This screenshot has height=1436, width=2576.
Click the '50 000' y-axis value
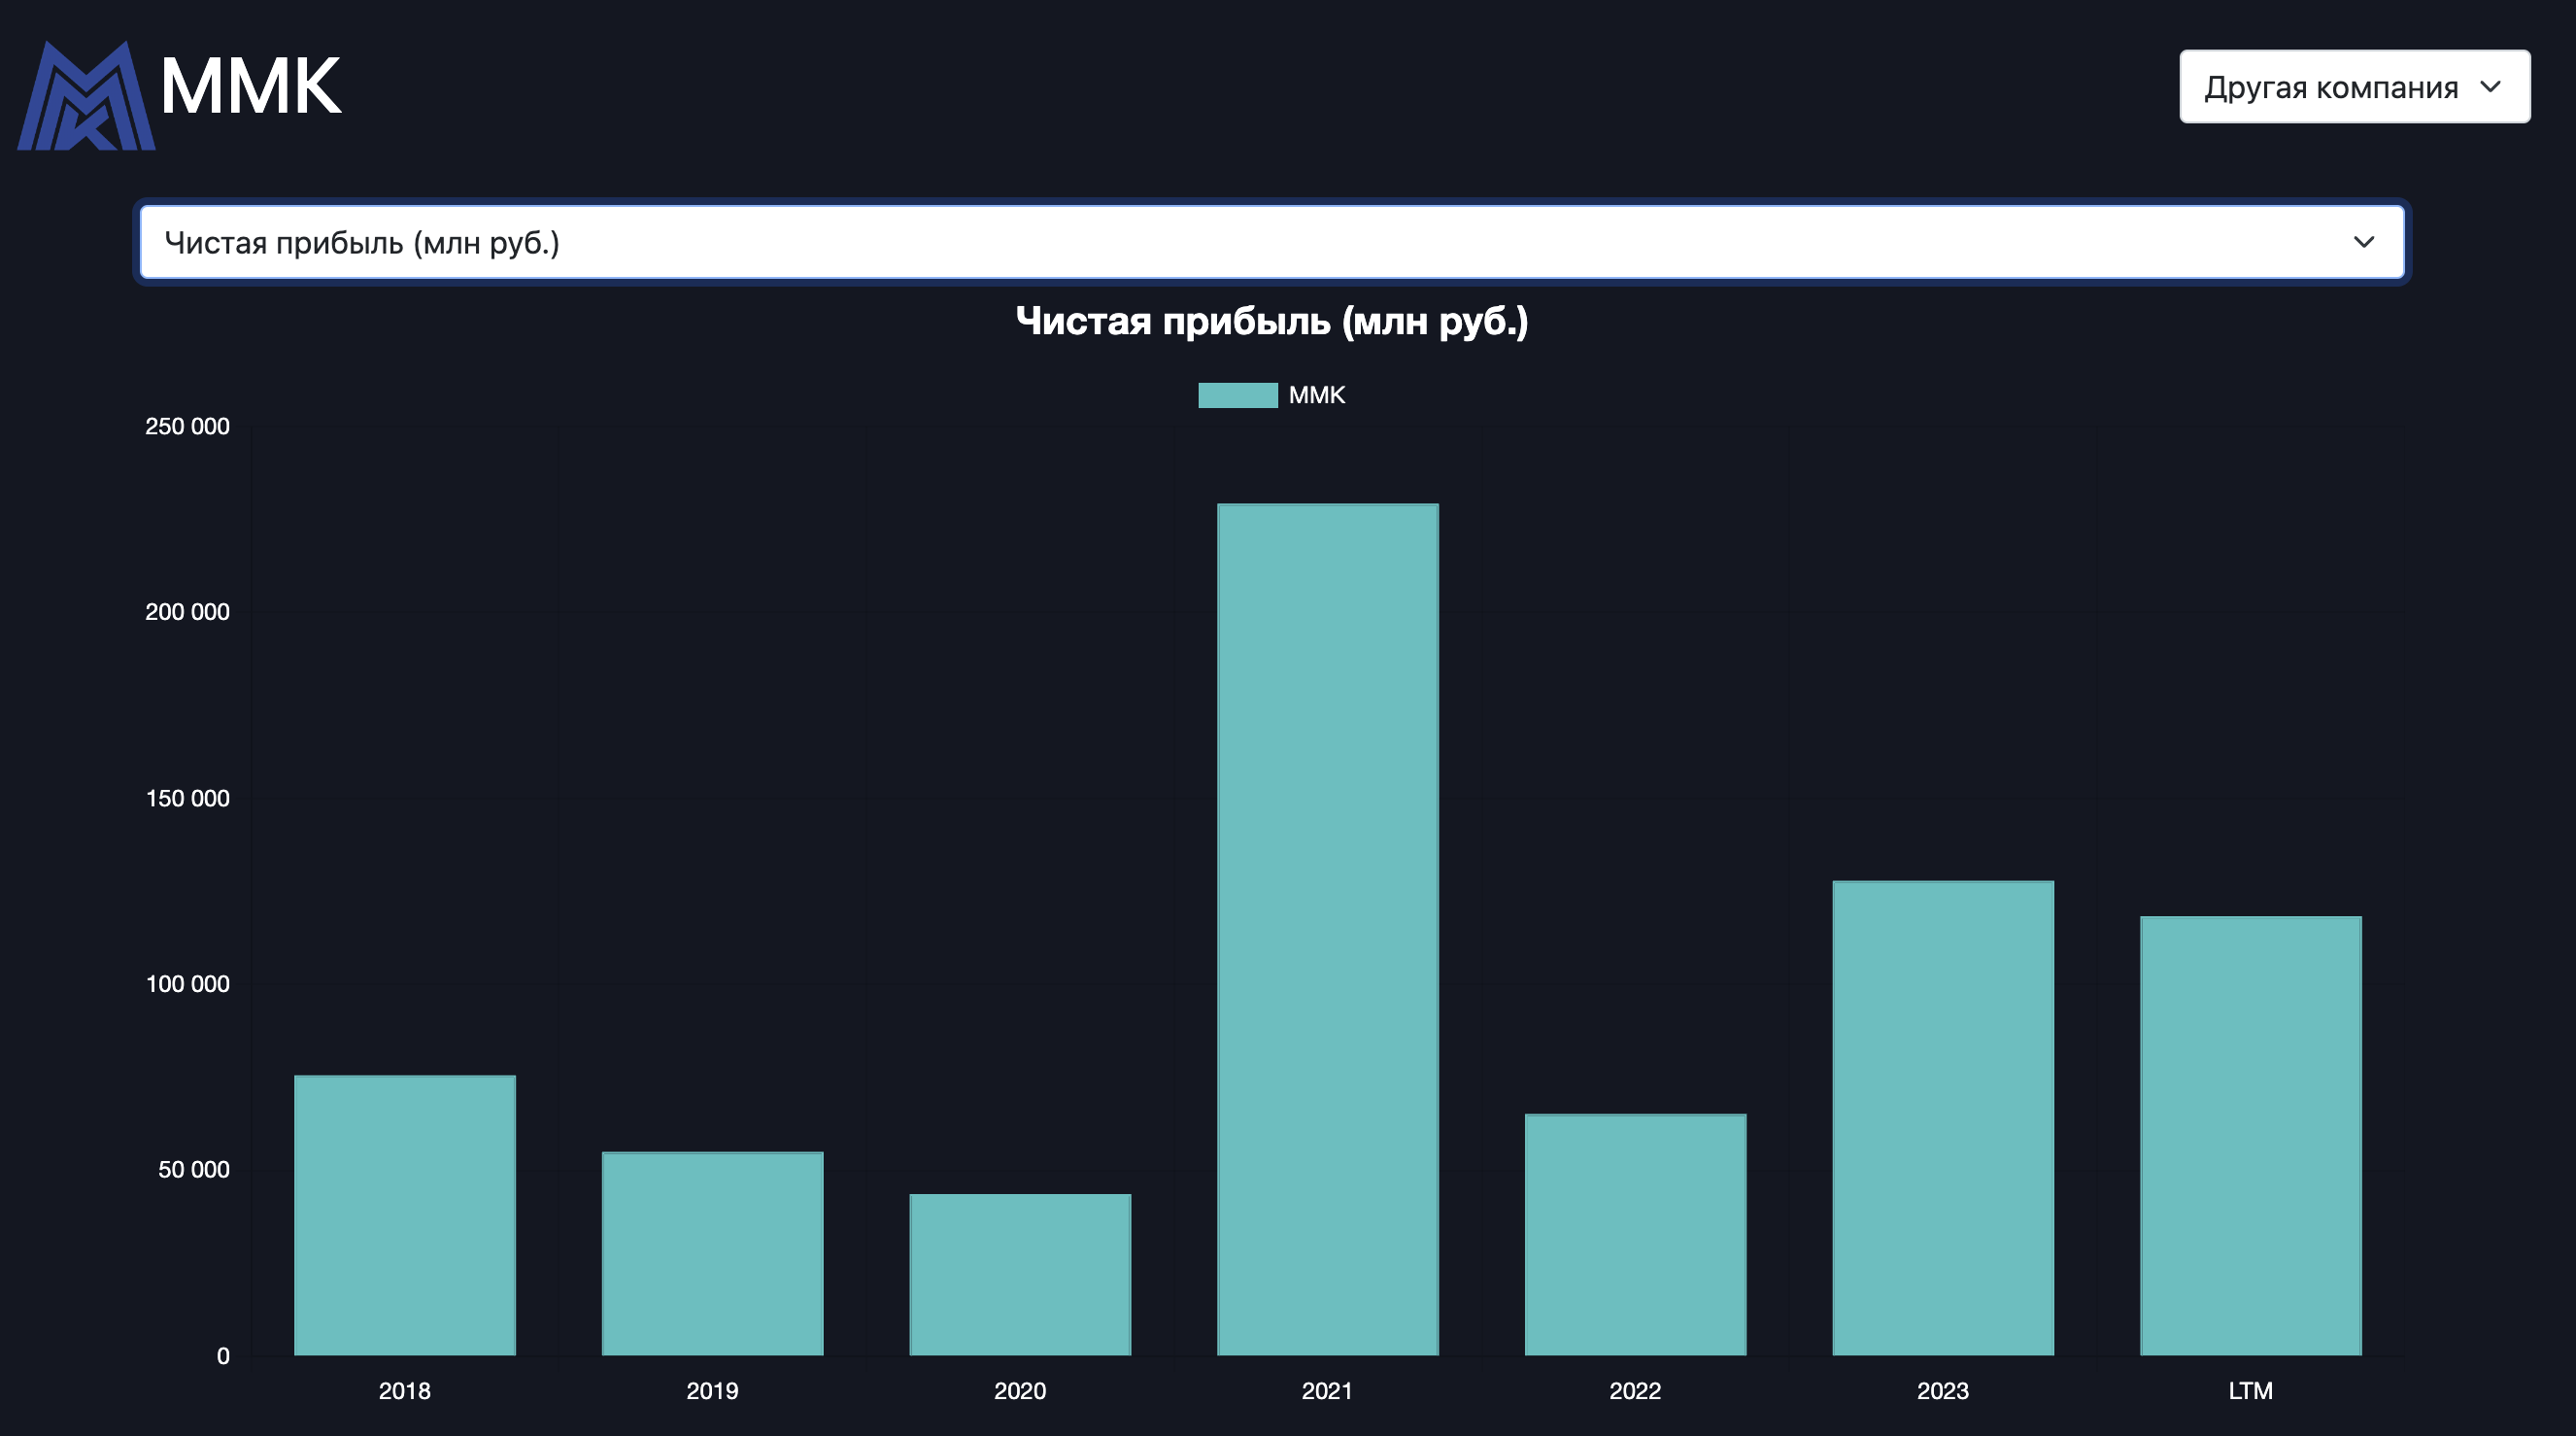(193, 1170)
